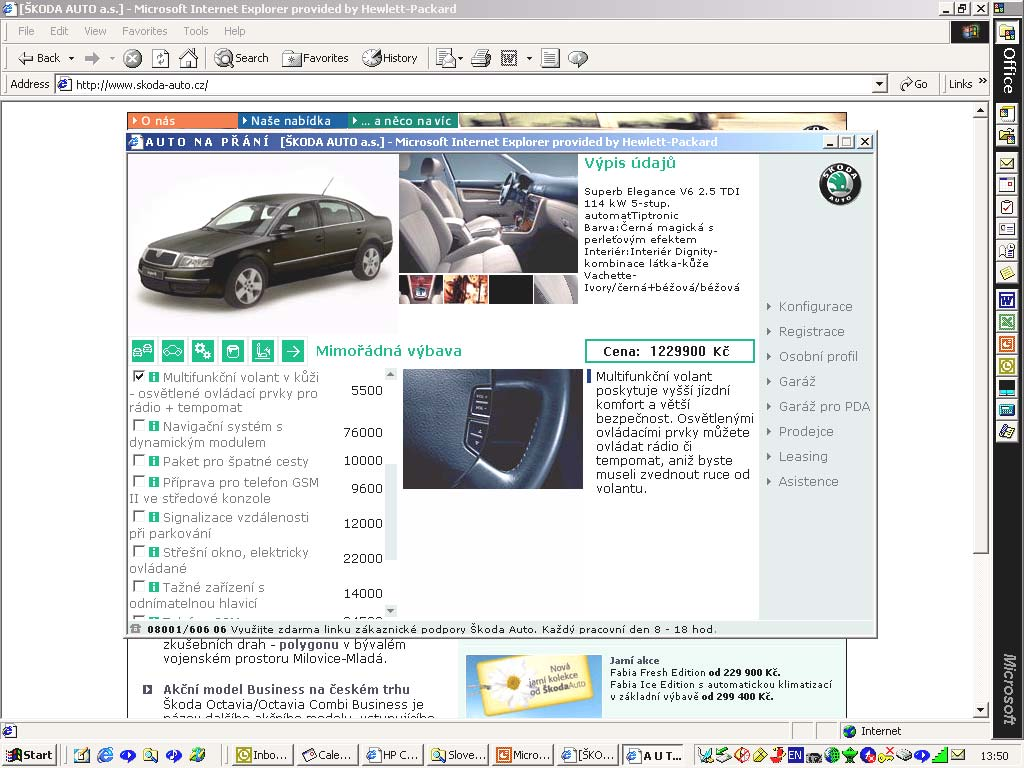This screenshot has width=1024, height=768.
Task: Select the black color swatch thumbnail
Action: (x=511, y=289)
